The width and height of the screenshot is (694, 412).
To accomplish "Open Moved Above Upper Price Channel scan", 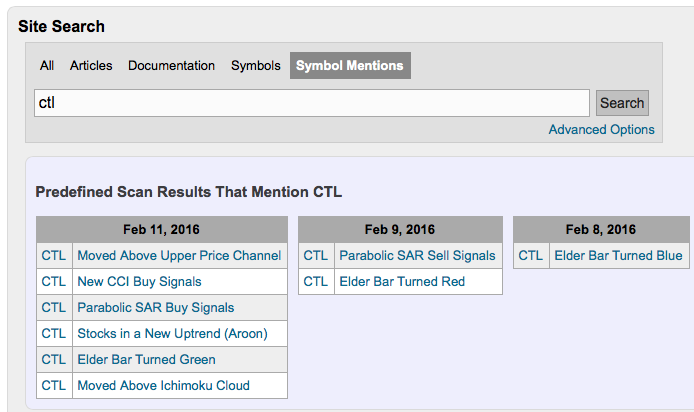I will pos(179,256).
